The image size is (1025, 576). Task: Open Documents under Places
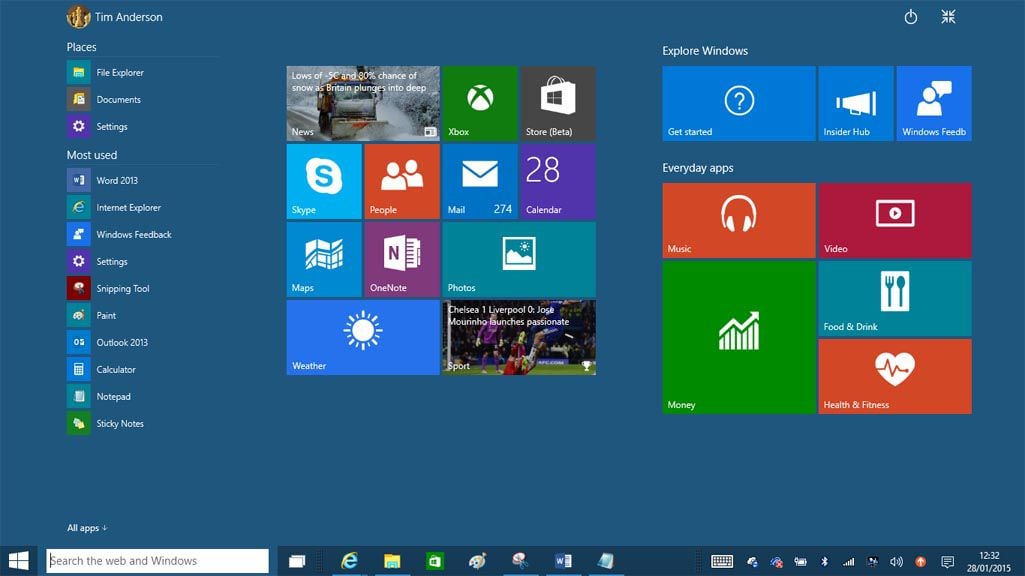coord(141,99)
